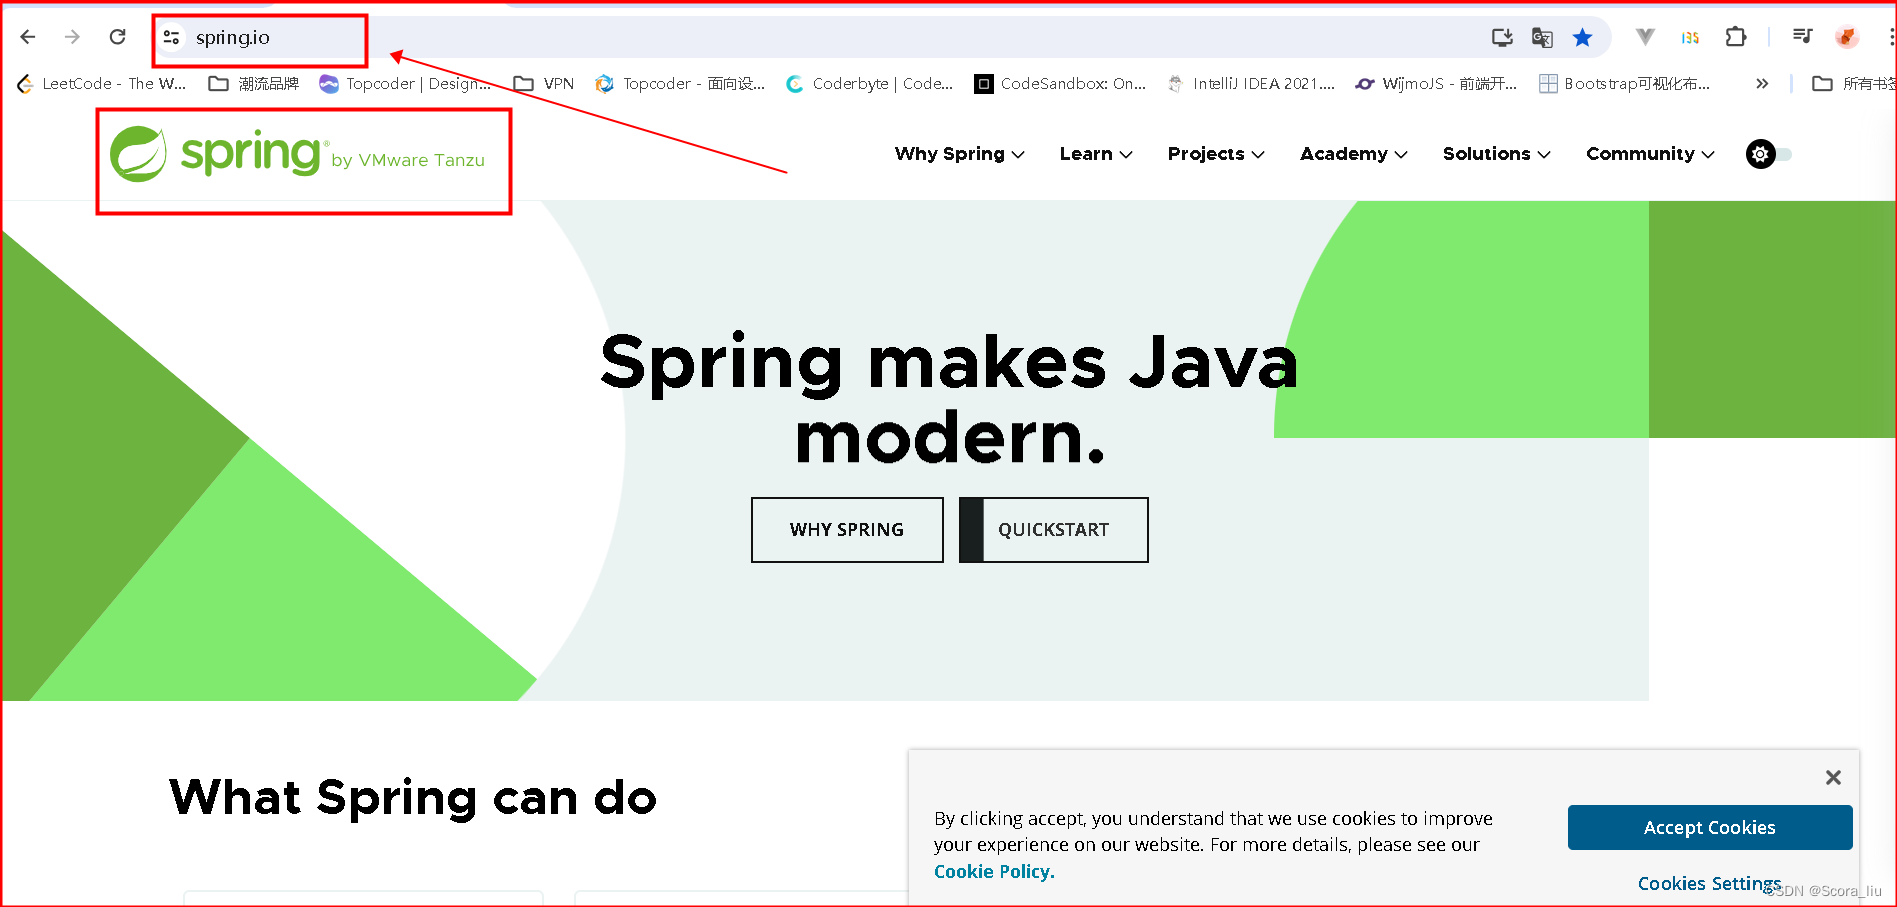Image resolution: width=1897 pixels, height=907 pixels.
Task: Open the media control playlist icon
Action: tap(1802, 37)
